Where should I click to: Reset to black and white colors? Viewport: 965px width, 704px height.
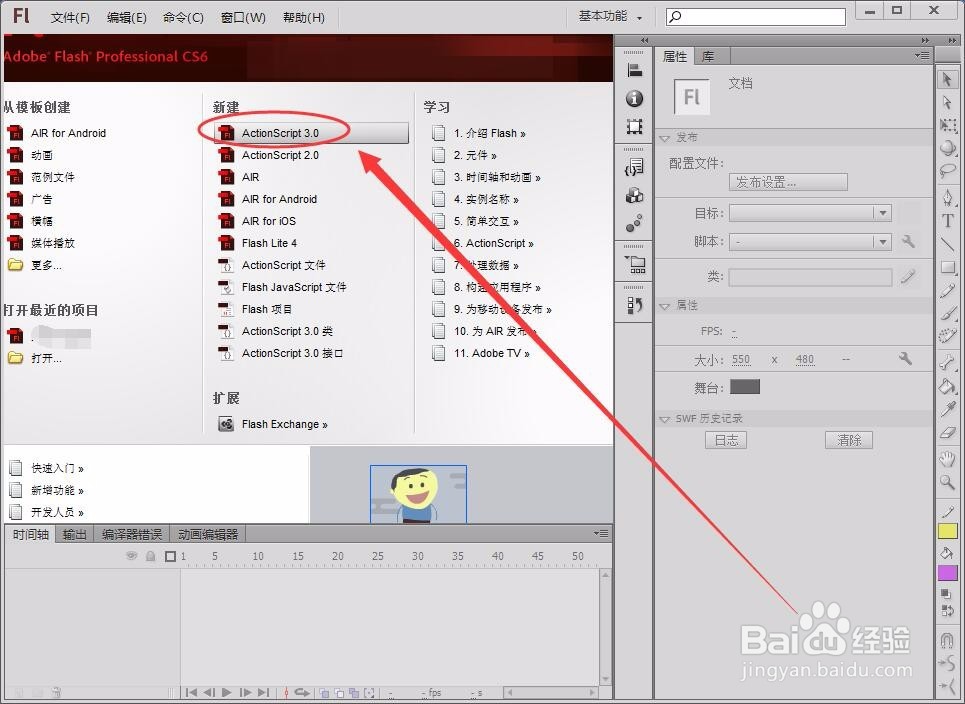pyautogui.click(x=948, y=594)
